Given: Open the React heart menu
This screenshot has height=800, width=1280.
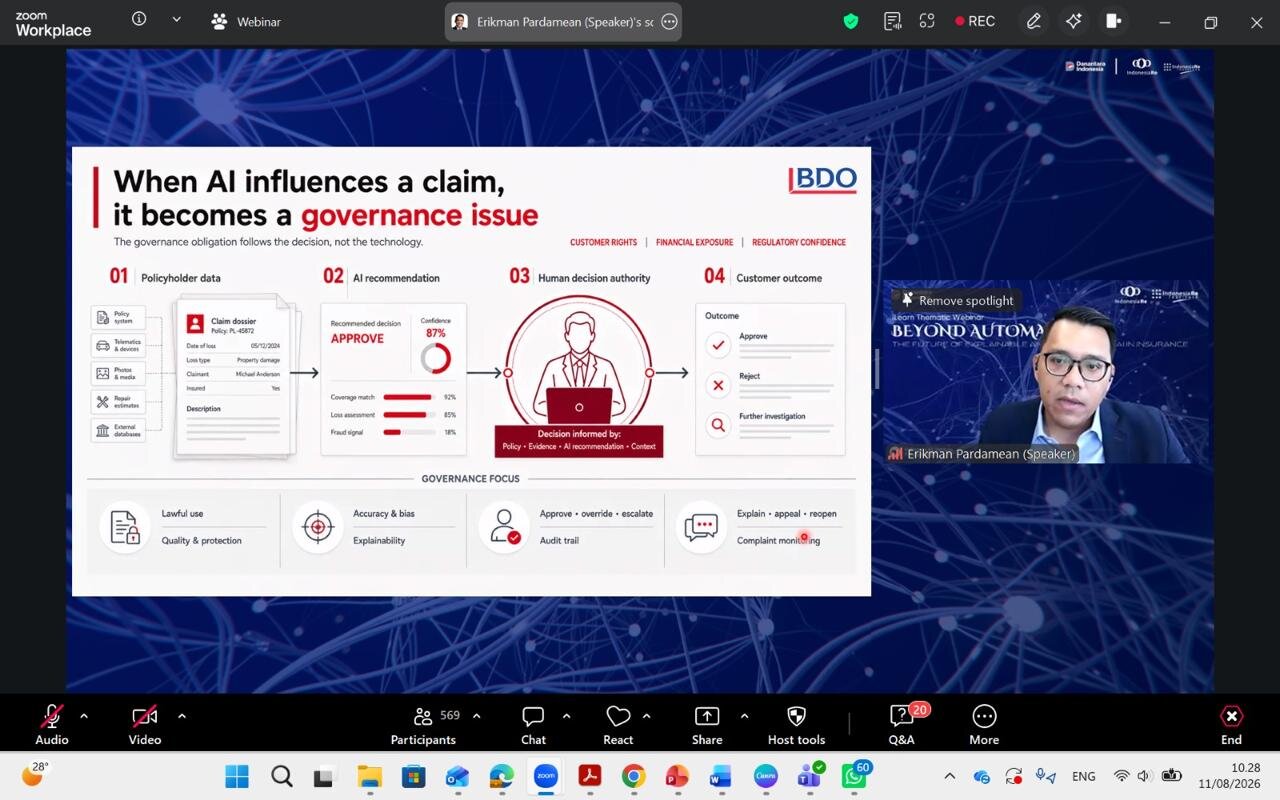Looking at the screenshot, I should (618, 724).
